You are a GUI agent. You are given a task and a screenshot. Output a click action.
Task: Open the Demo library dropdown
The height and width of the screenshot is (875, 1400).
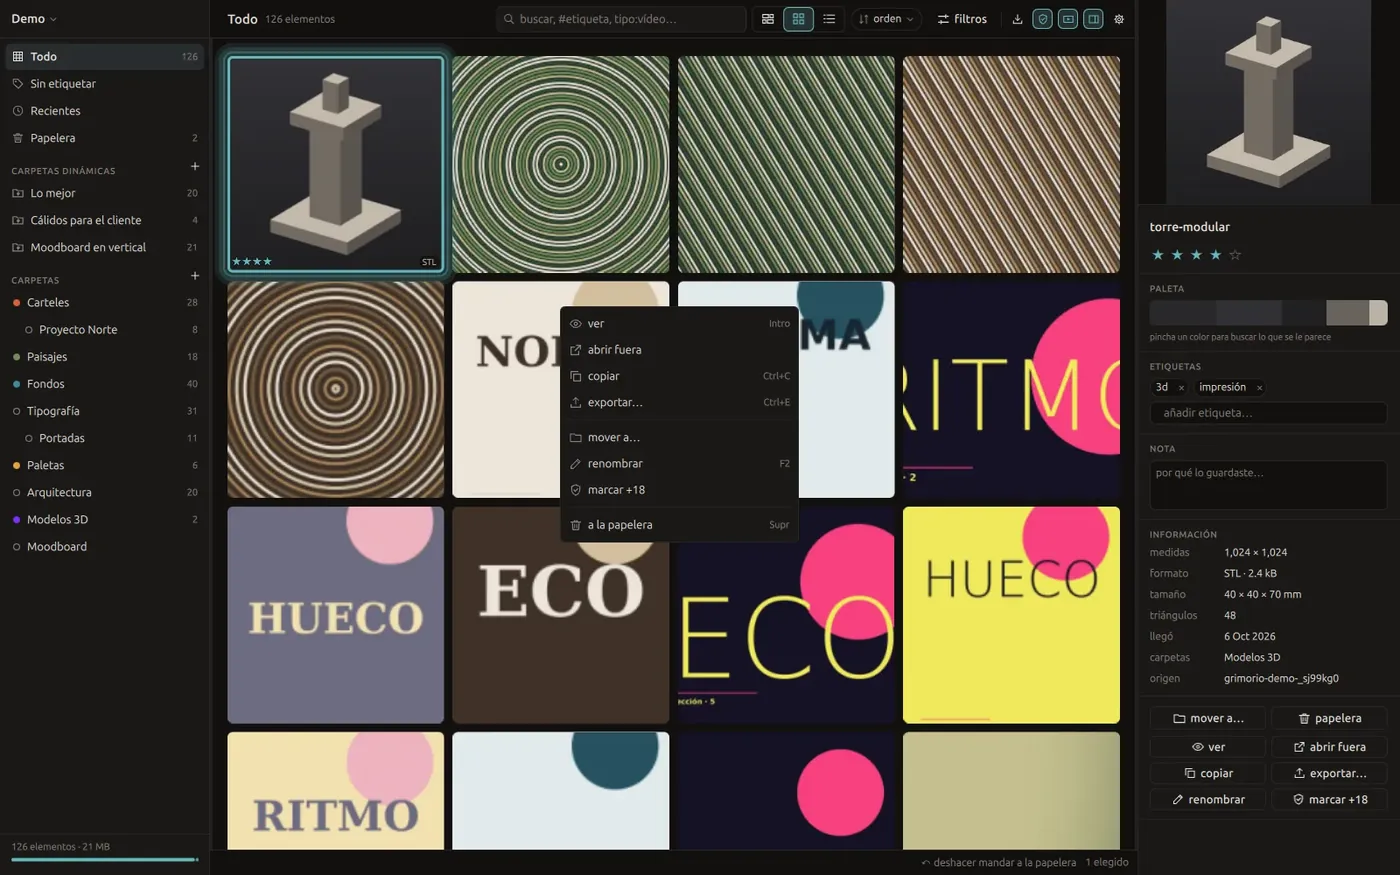(34, 19)
